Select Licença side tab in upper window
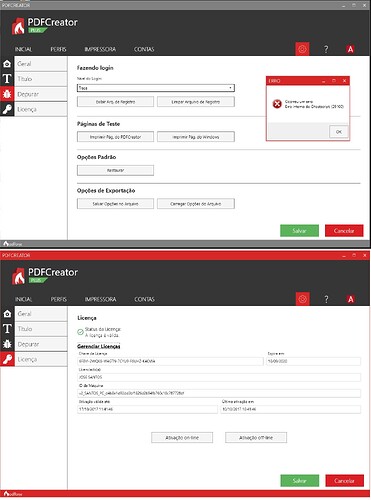The height and width of the screenshot is (500, 371). 41,109
